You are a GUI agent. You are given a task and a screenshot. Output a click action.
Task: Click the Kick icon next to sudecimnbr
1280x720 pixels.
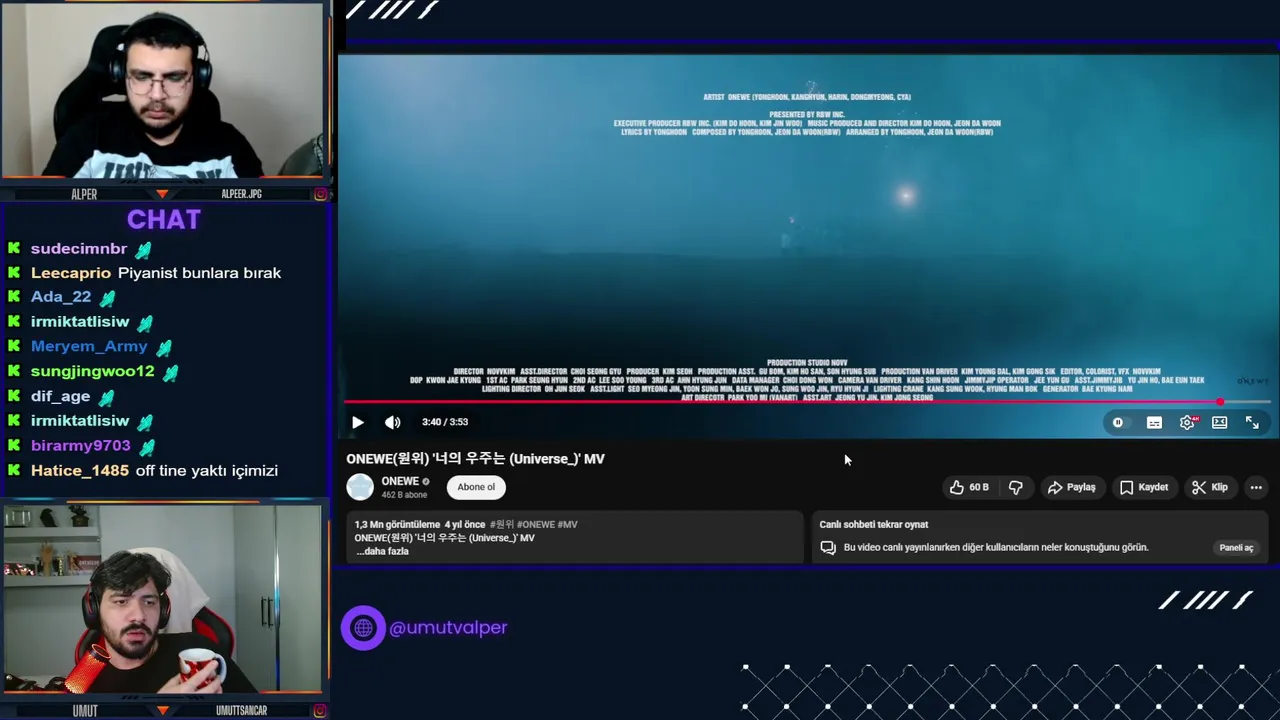pos(13,248)
